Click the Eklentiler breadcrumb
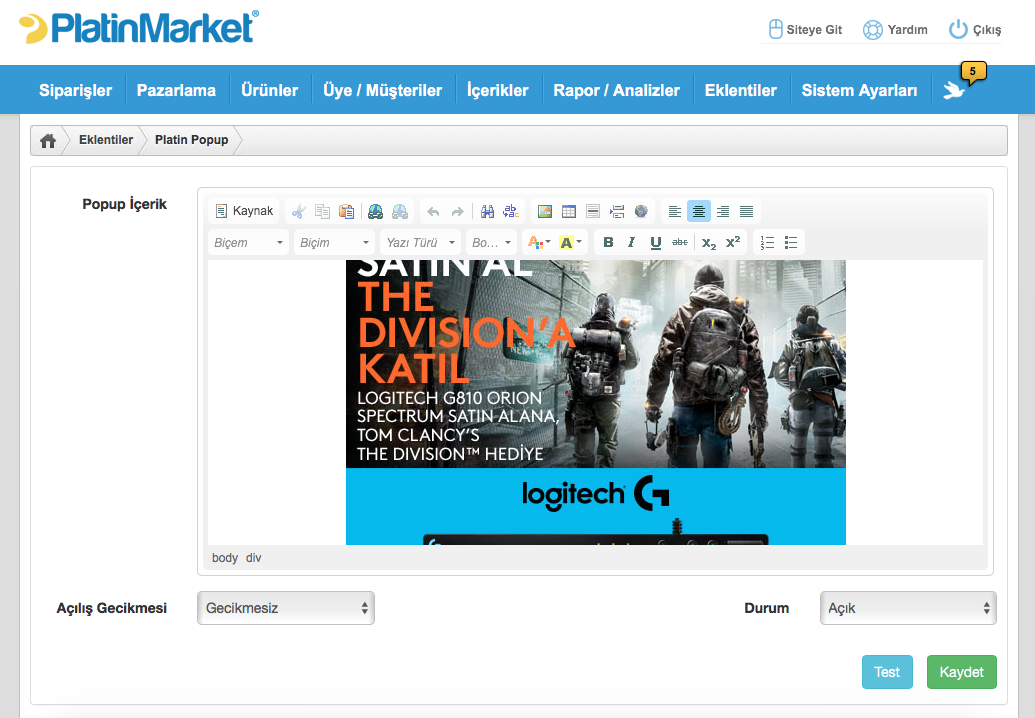This screenshot has width=1035, height=718. pyautogui.click(x=106, y=140)
